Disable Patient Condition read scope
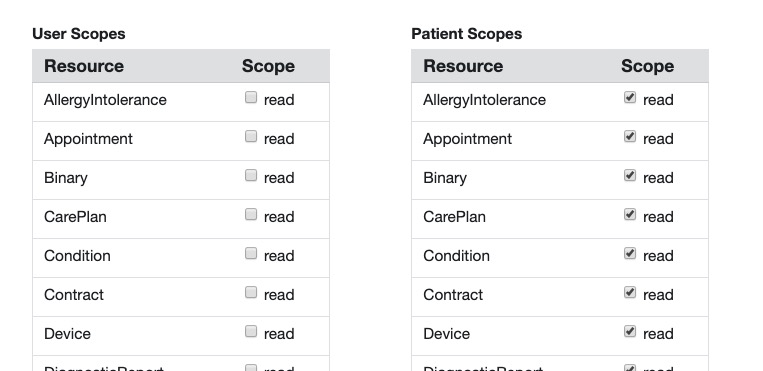 tap(630, 253)
